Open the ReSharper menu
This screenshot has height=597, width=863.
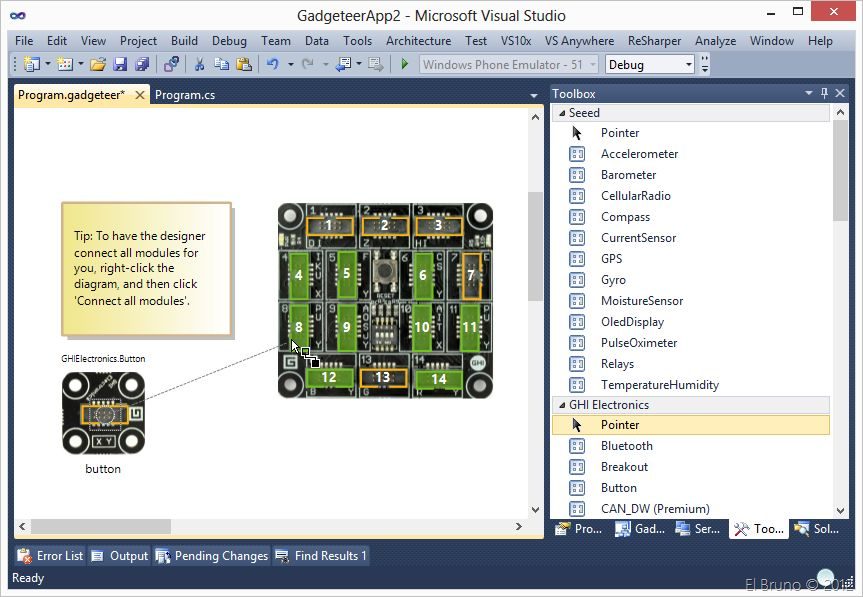click(654, 41)
